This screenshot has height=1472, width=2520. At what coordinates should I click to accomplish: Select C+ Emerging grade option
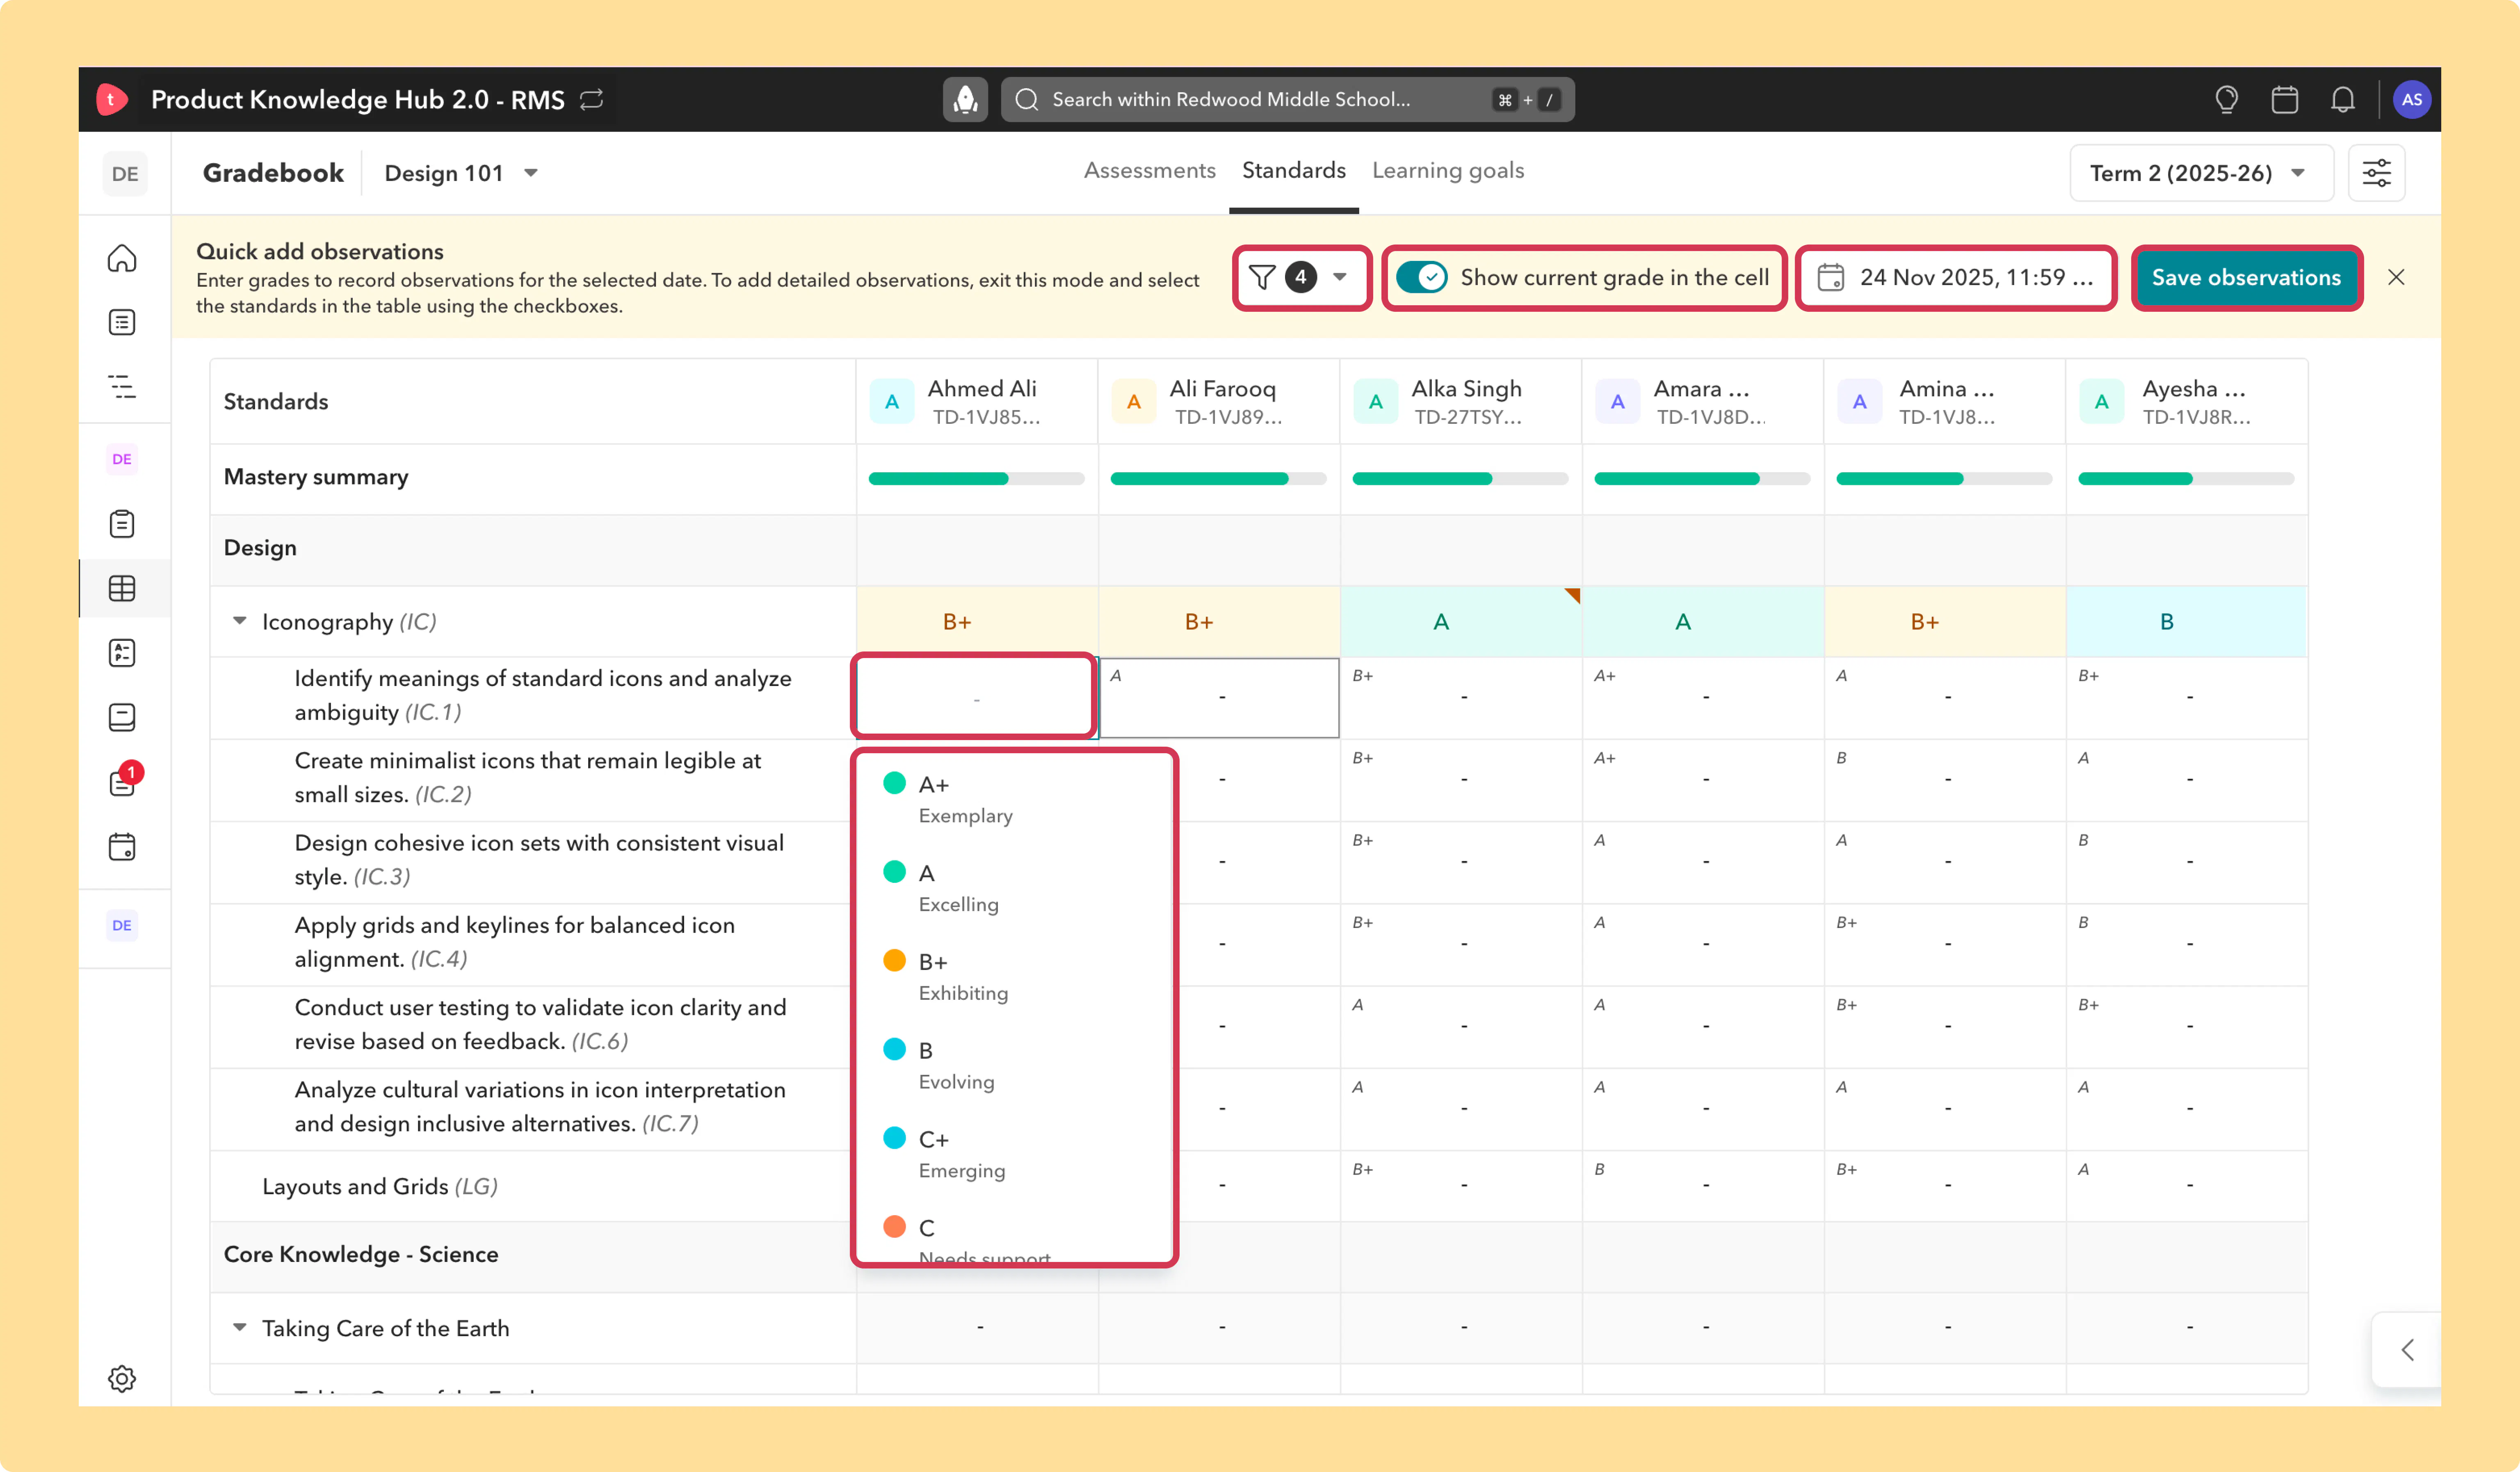point(1014,1154)
